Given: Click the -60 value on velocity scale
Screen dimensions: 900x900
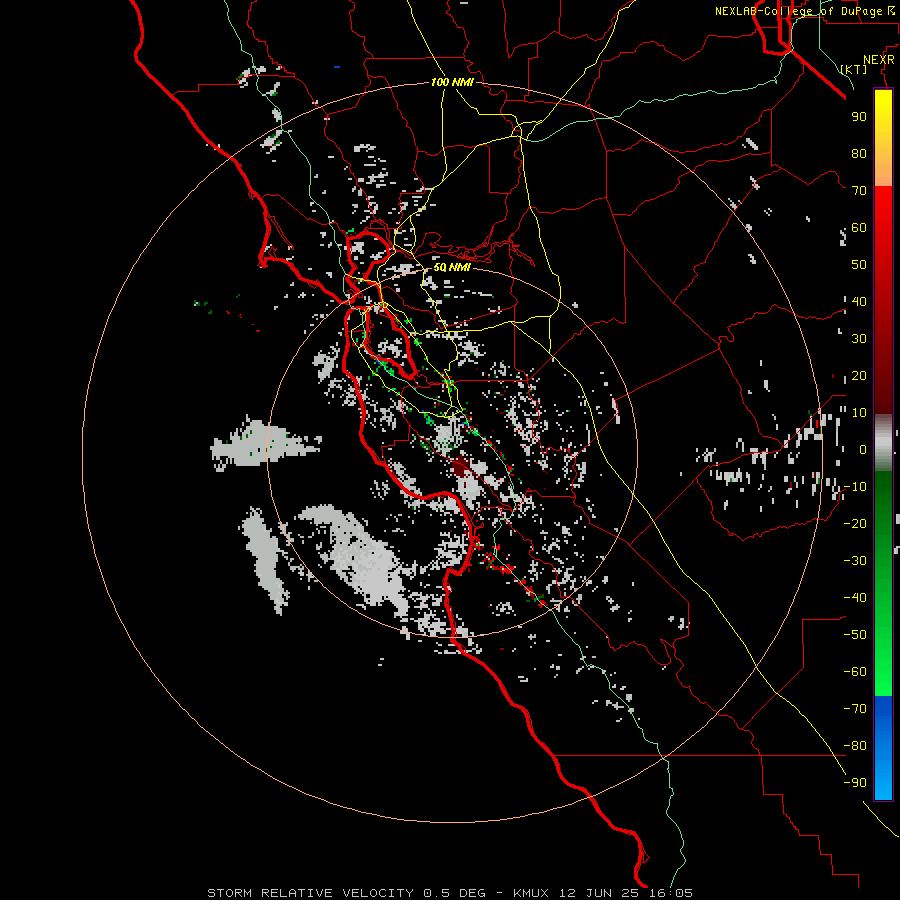Looking at the screenshot, I should [855, 672].
